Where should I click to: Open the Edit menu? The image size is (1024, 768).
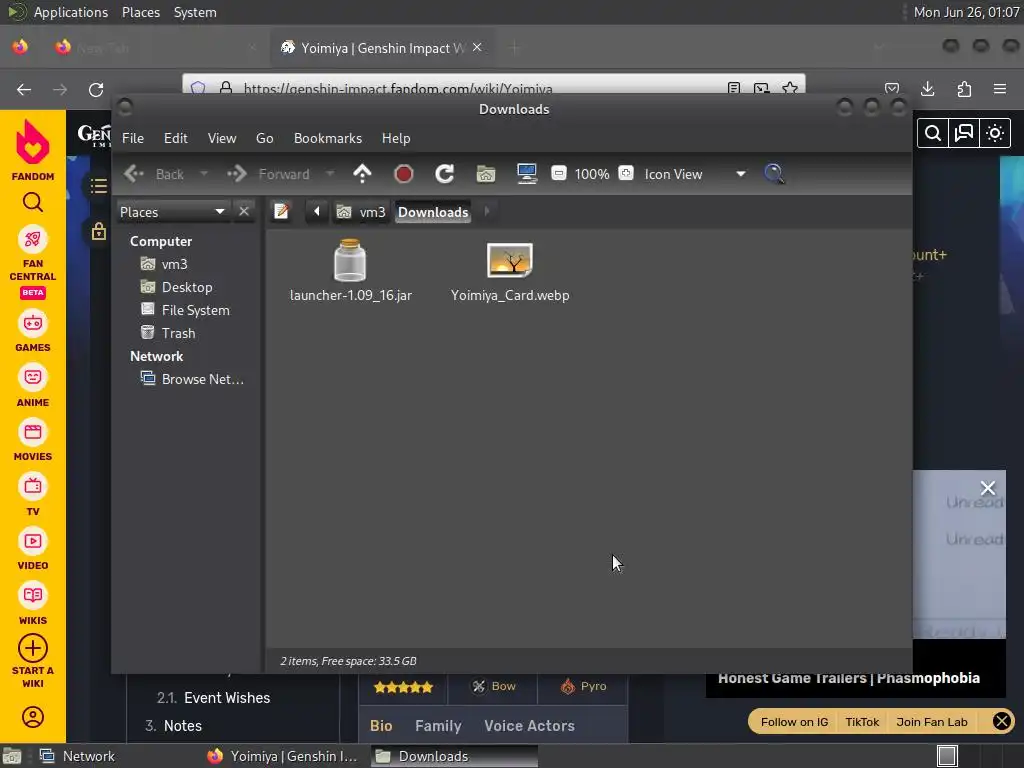click(x=176, y=138)
